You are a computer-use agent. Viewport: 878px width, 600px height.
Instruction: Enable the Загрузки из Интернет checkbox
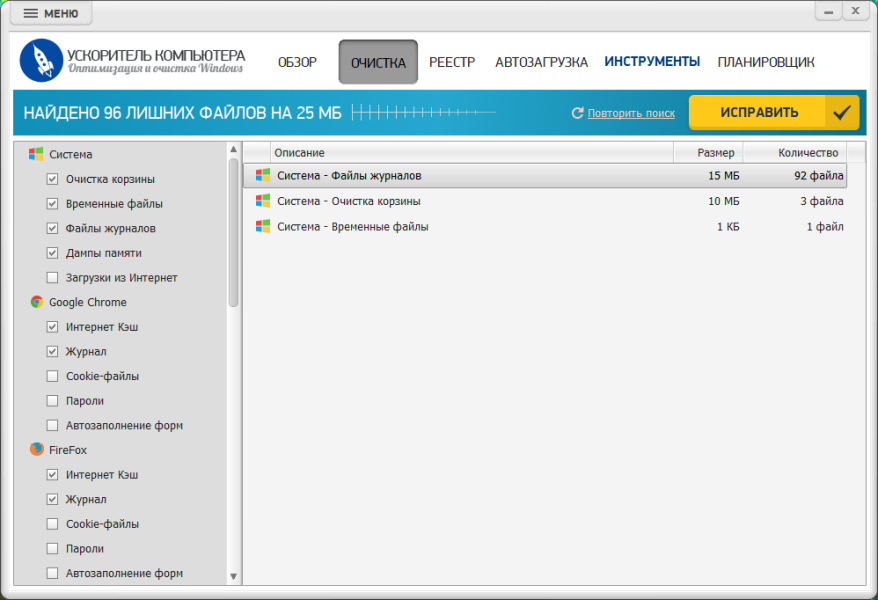click(52, 278)
